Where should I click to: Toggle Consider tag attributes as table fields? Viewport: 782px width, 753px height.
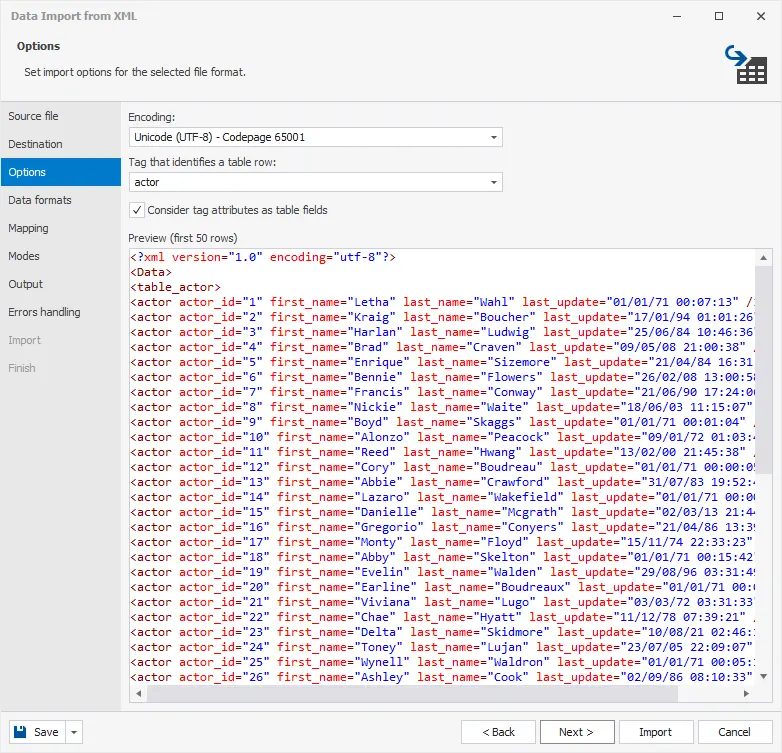137,210
